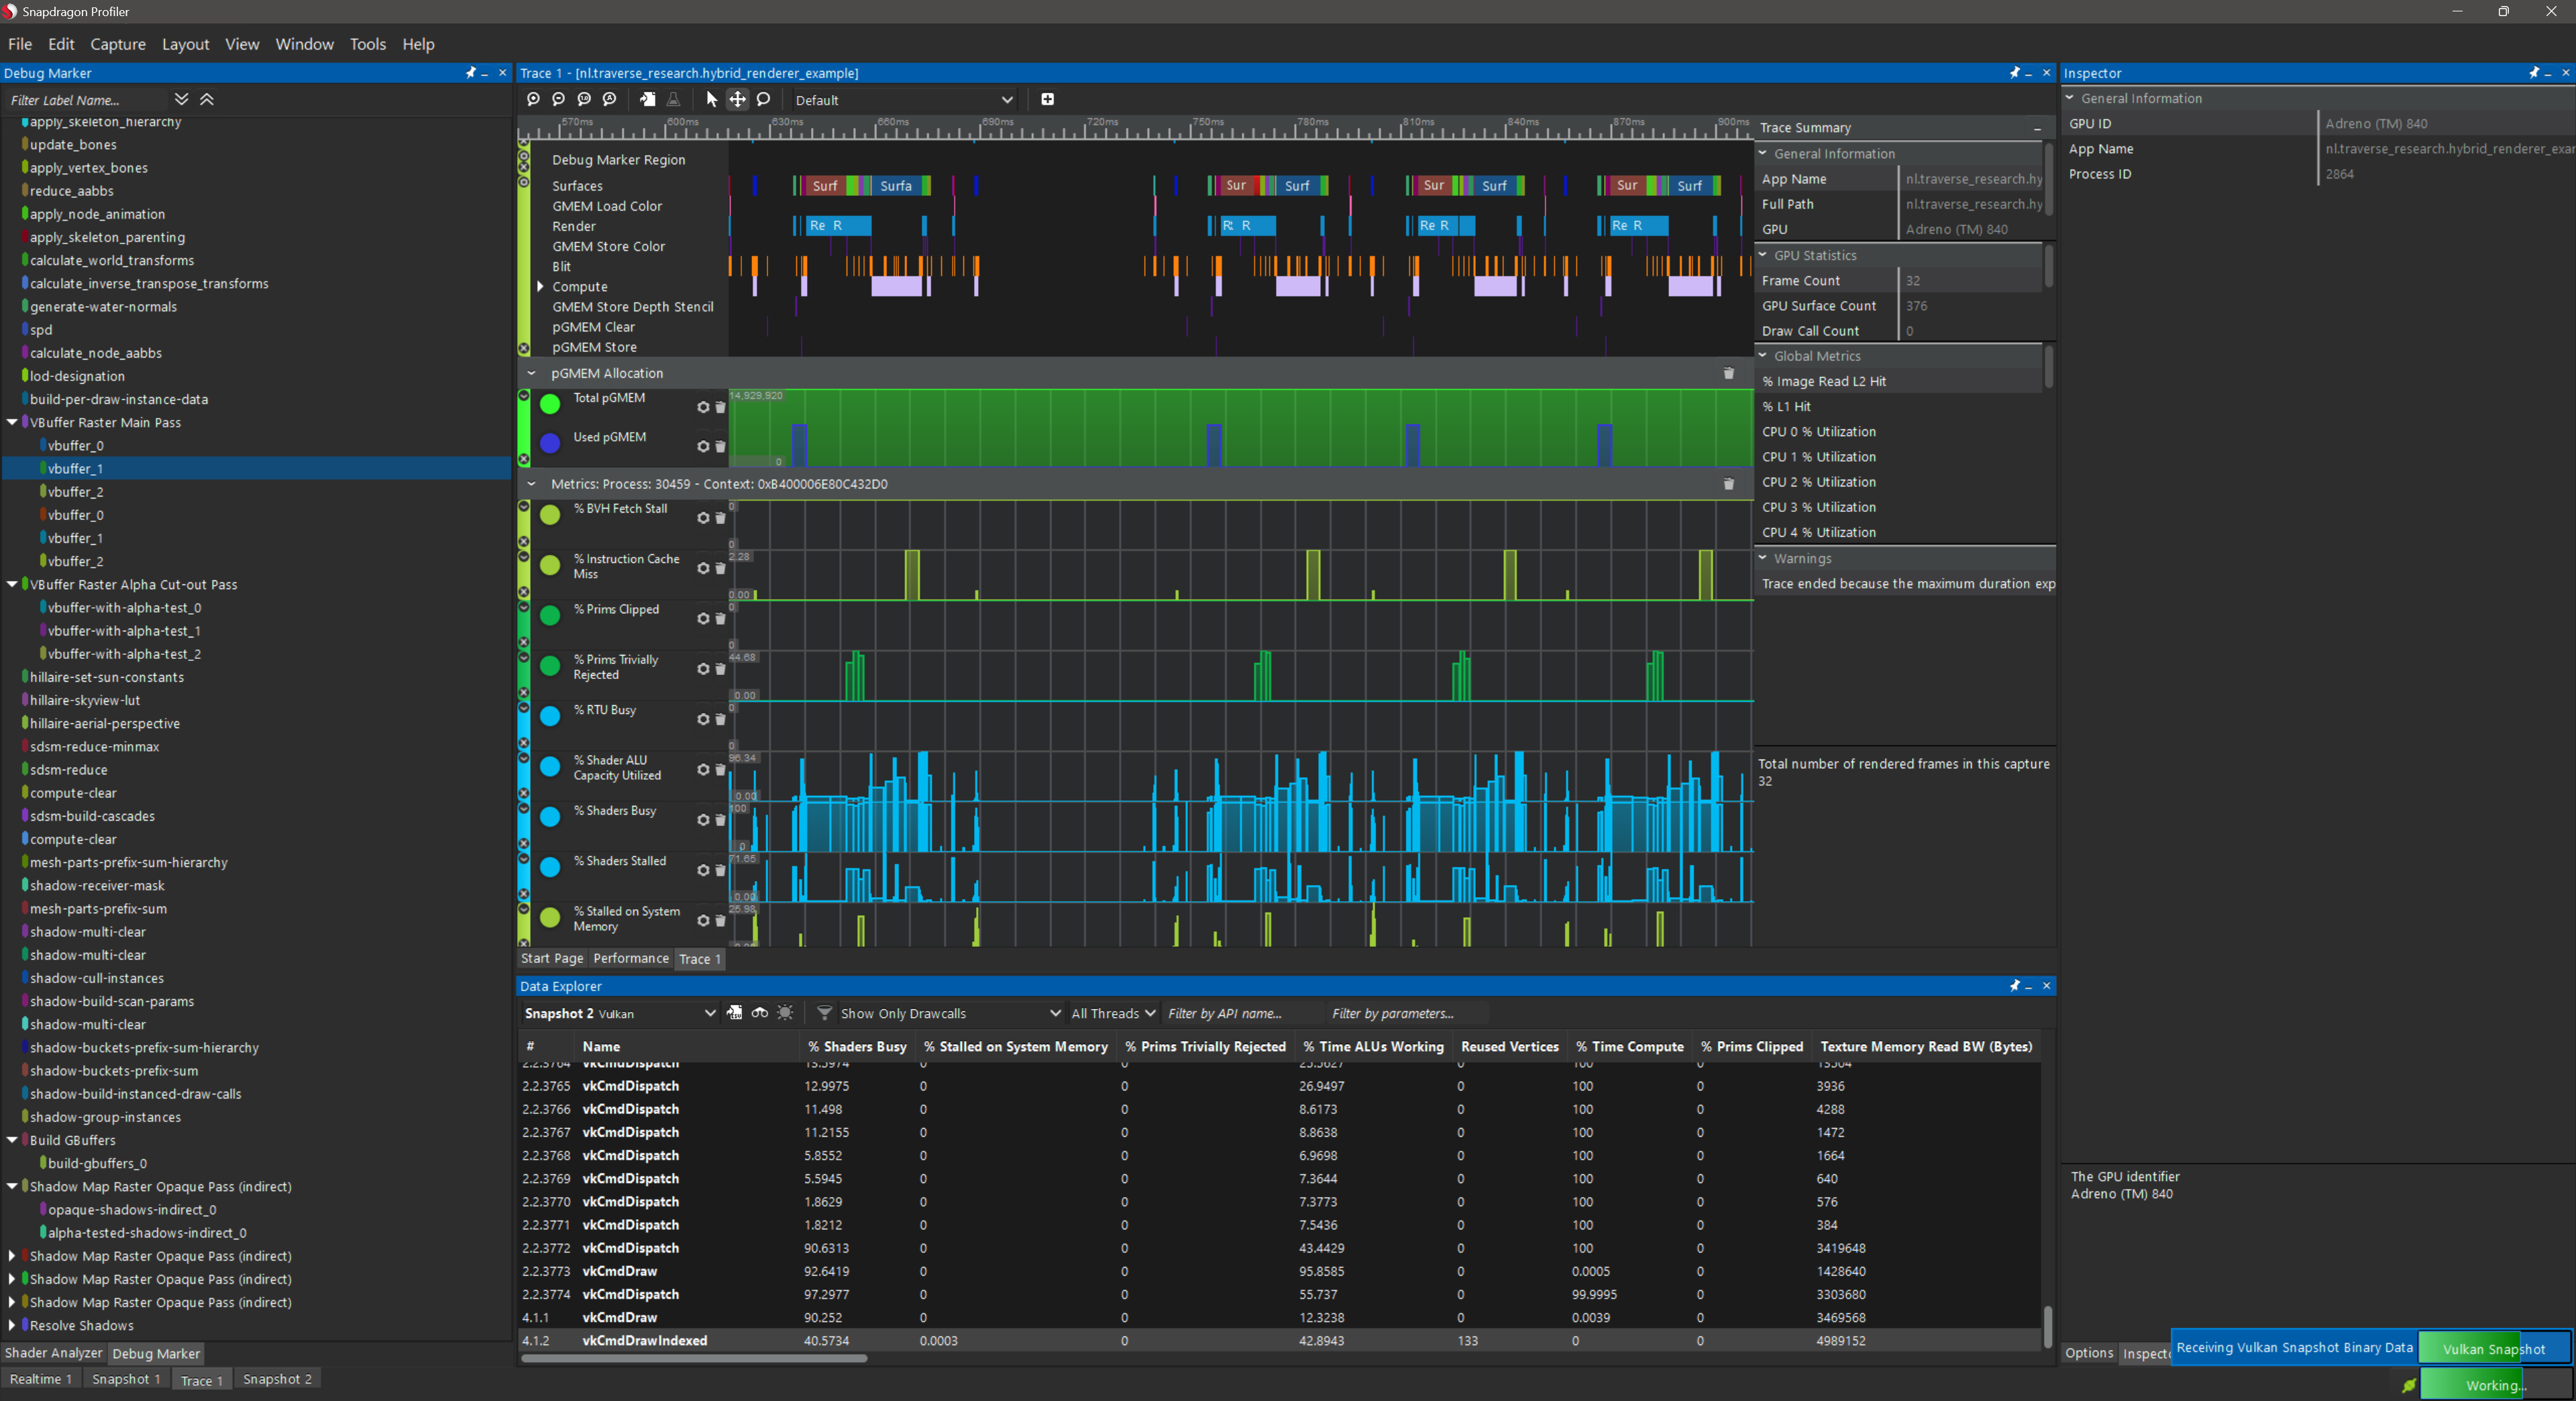Add a new track with plus icon
Viewport: 2576px width, 1401px height.
[x=1047, y=99]
